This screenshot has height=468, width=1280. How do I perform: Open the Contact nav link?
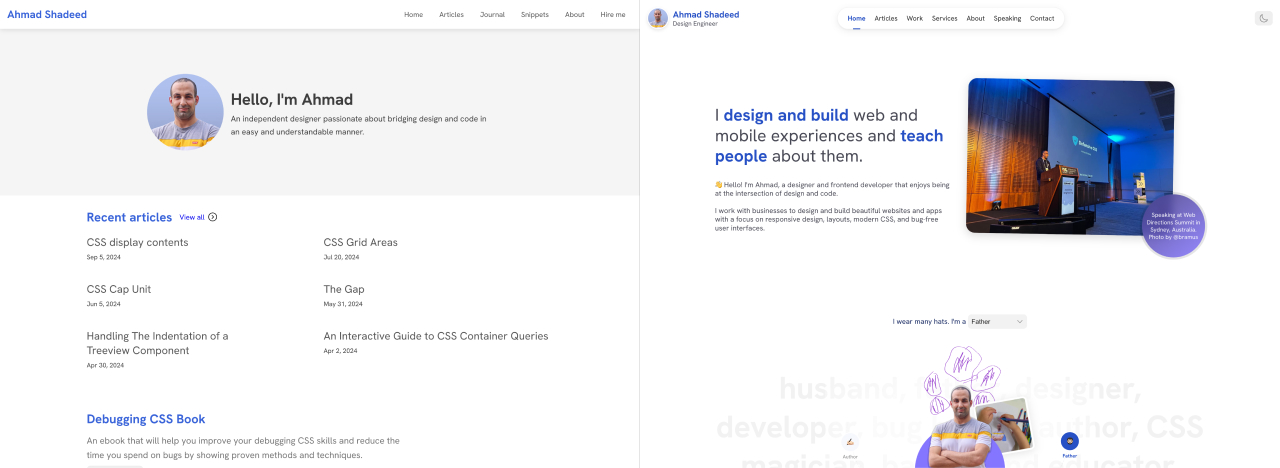point(1042,18)
